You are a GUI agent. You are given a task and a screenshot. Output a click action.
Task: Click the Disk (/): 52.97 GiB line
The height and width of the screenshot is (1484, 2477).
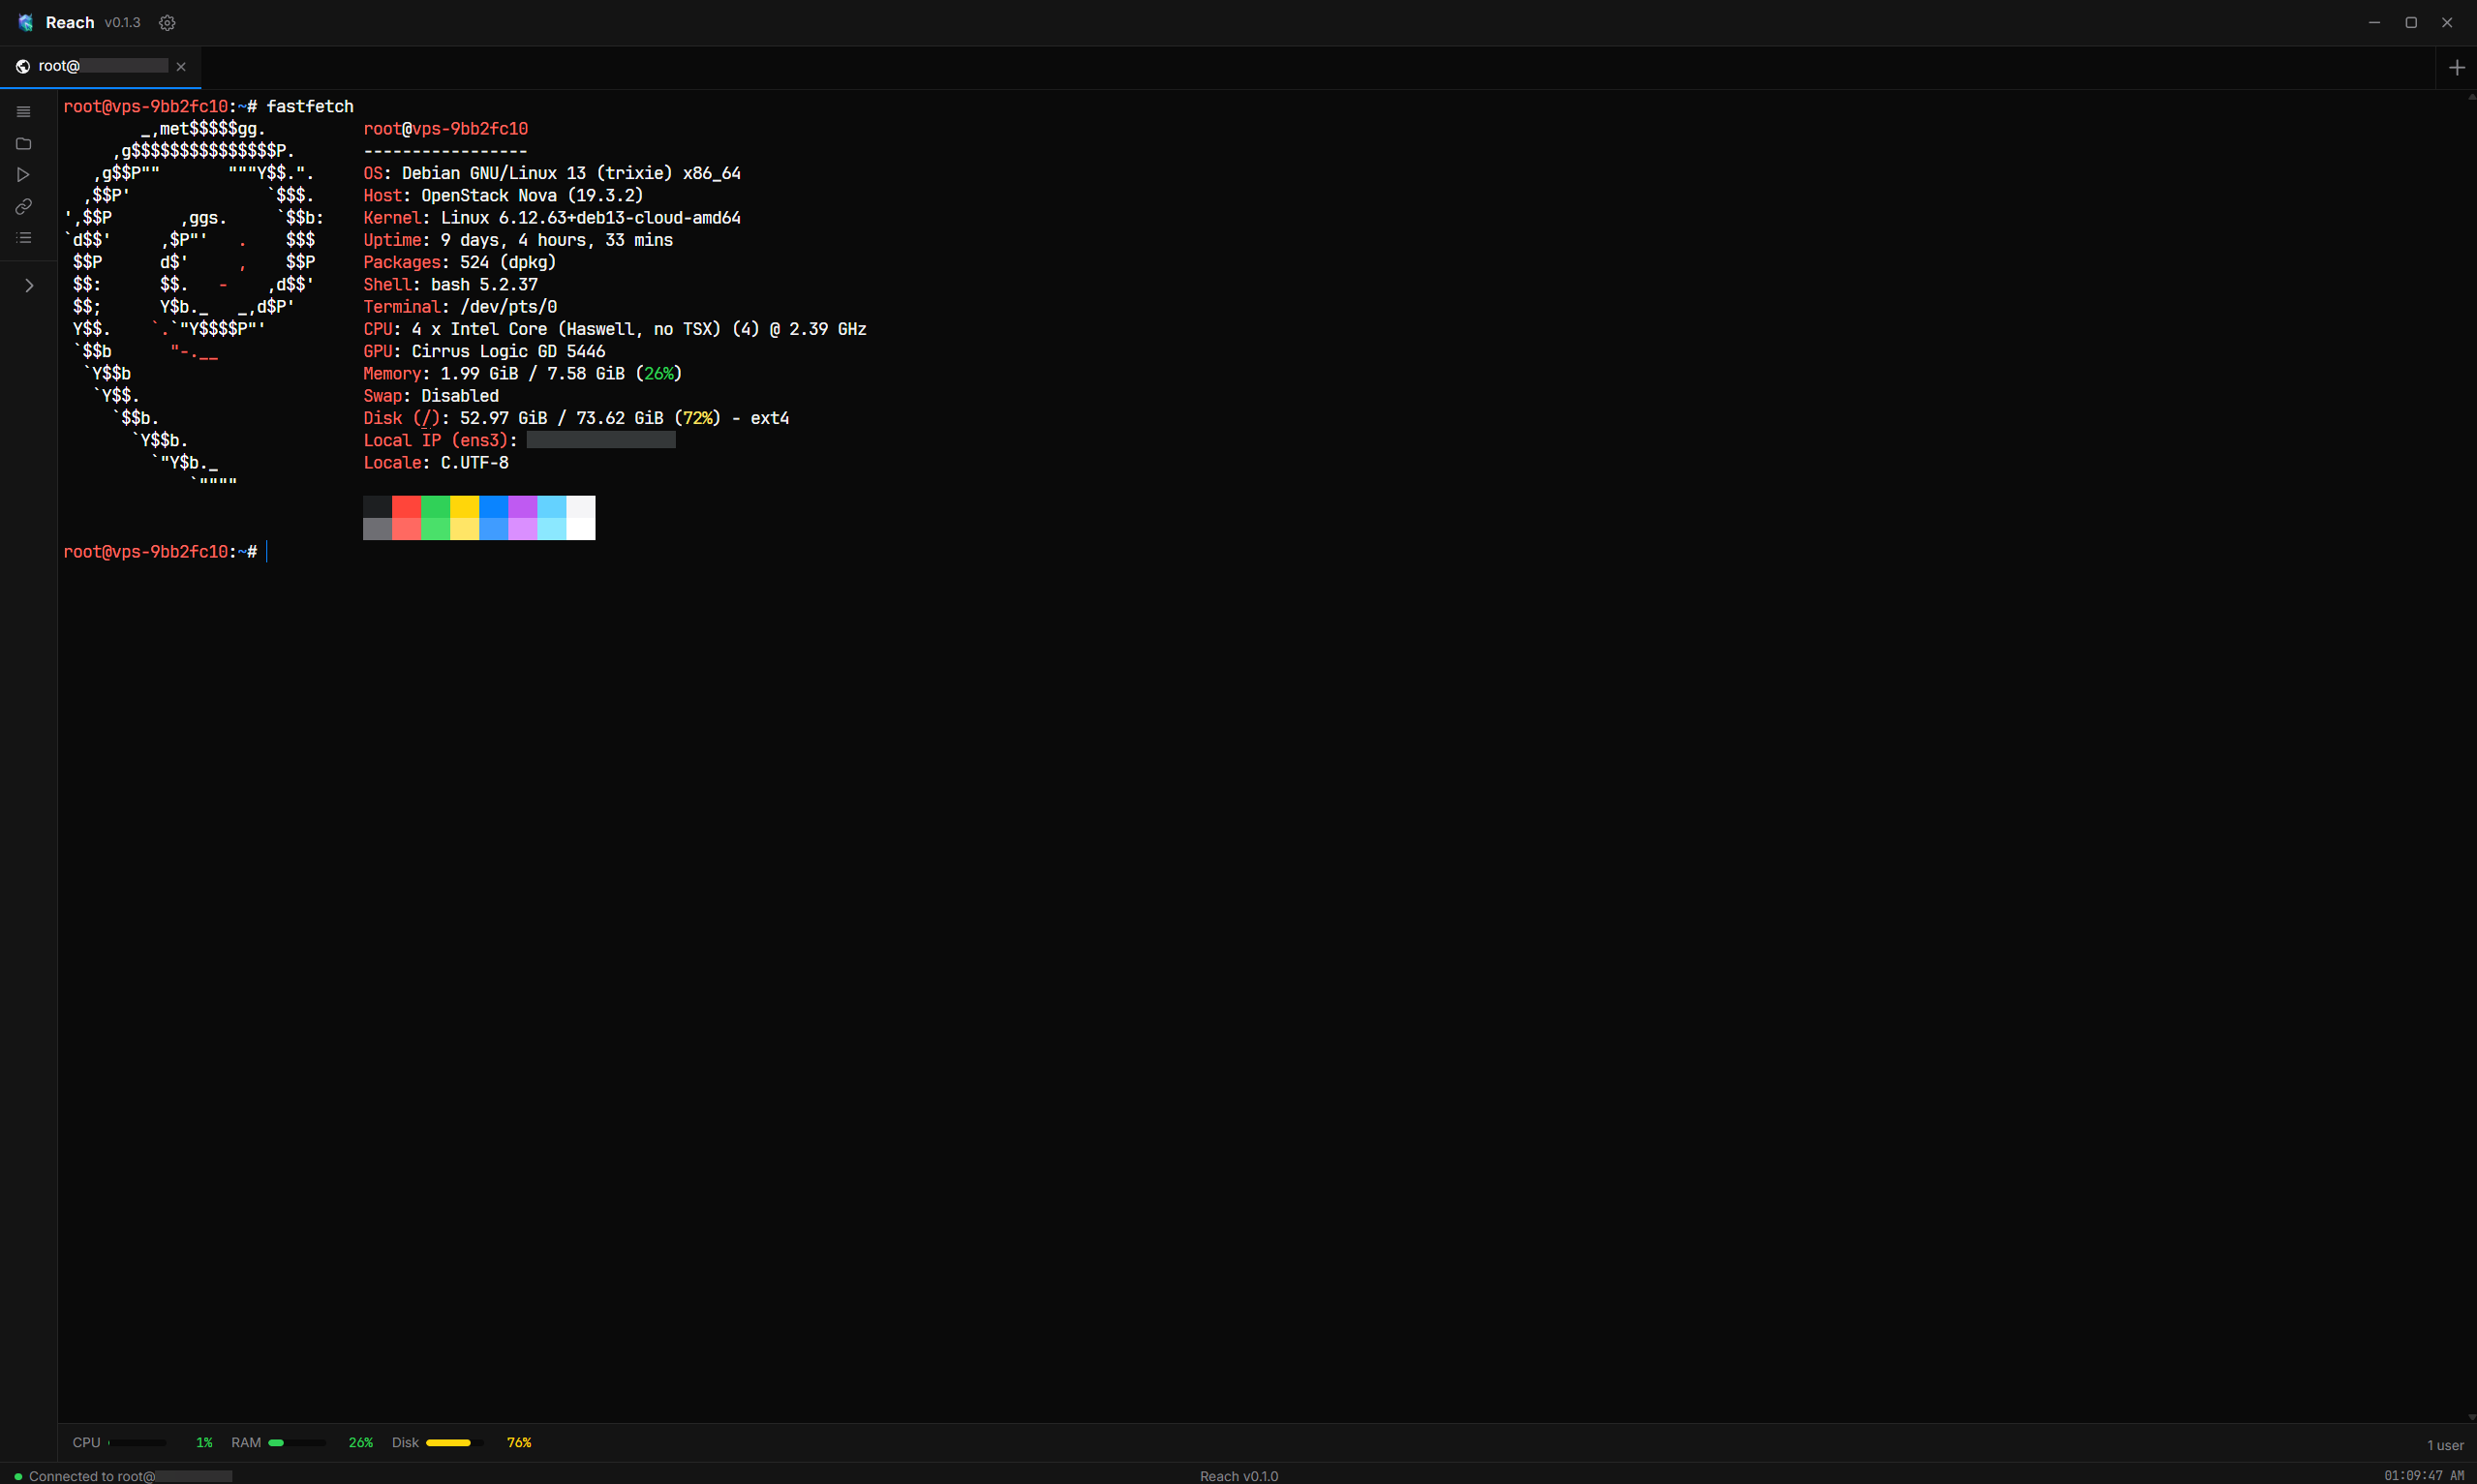coord(576,418)
